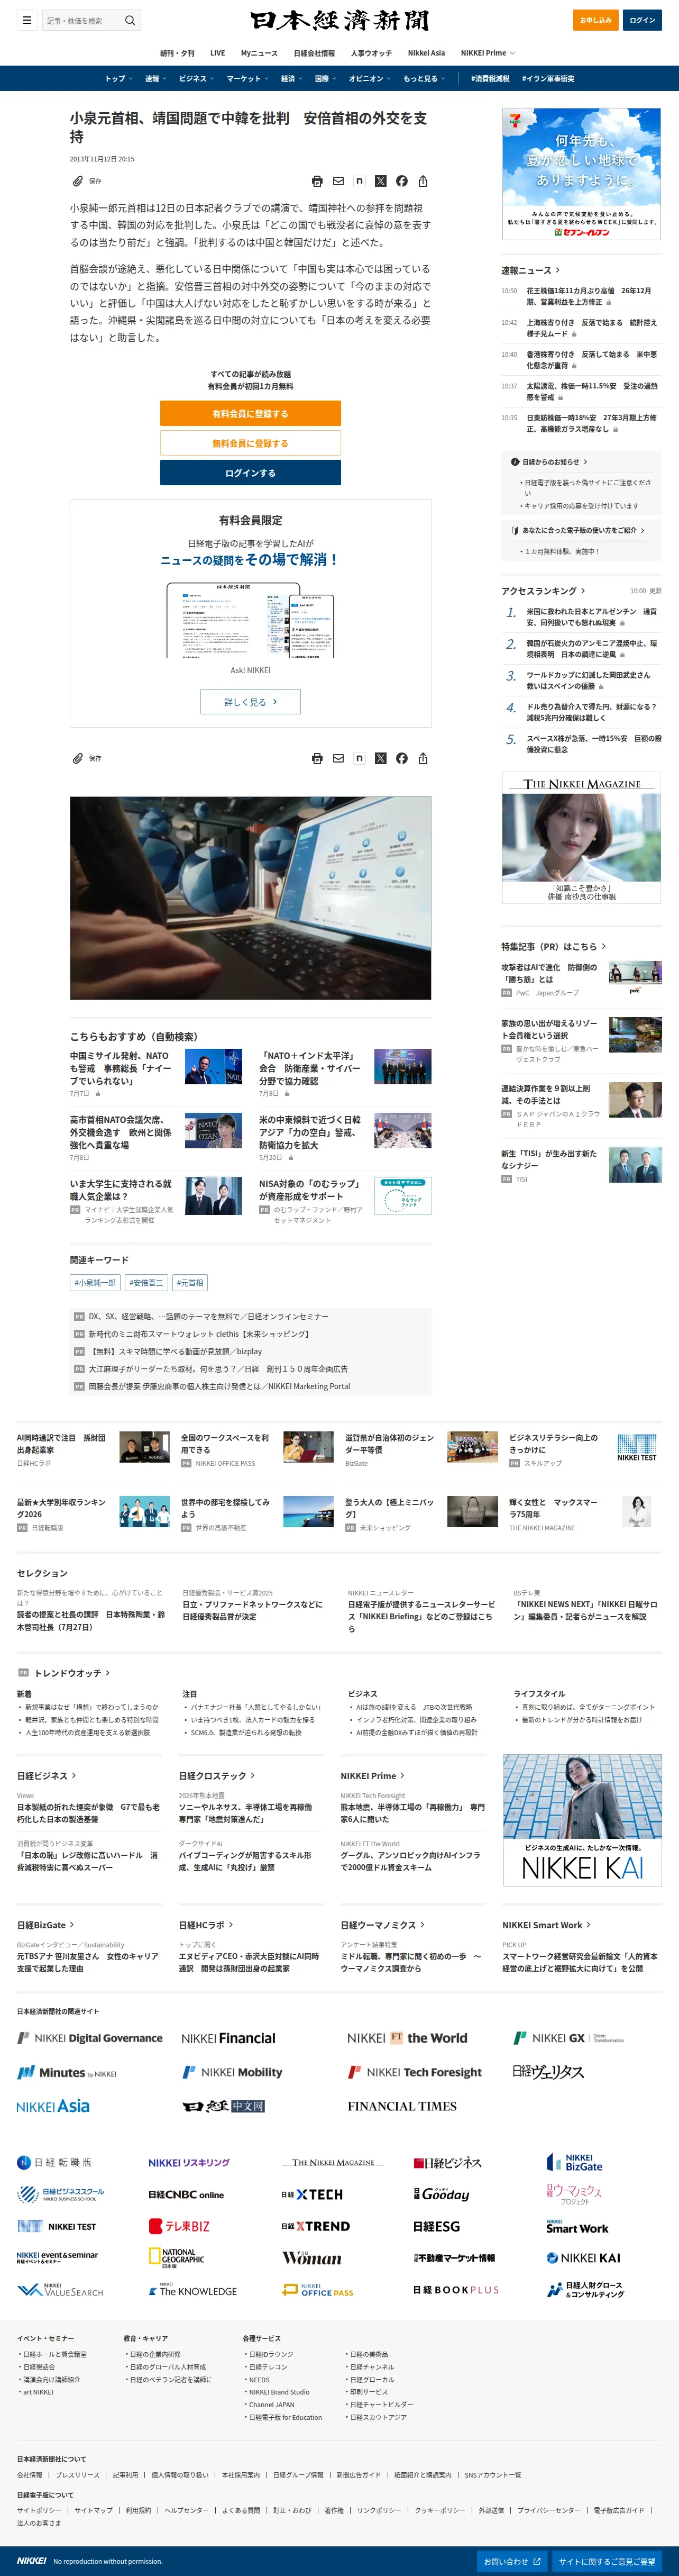Open 日経会社情報 in the top menu

(x=314, y=53)
